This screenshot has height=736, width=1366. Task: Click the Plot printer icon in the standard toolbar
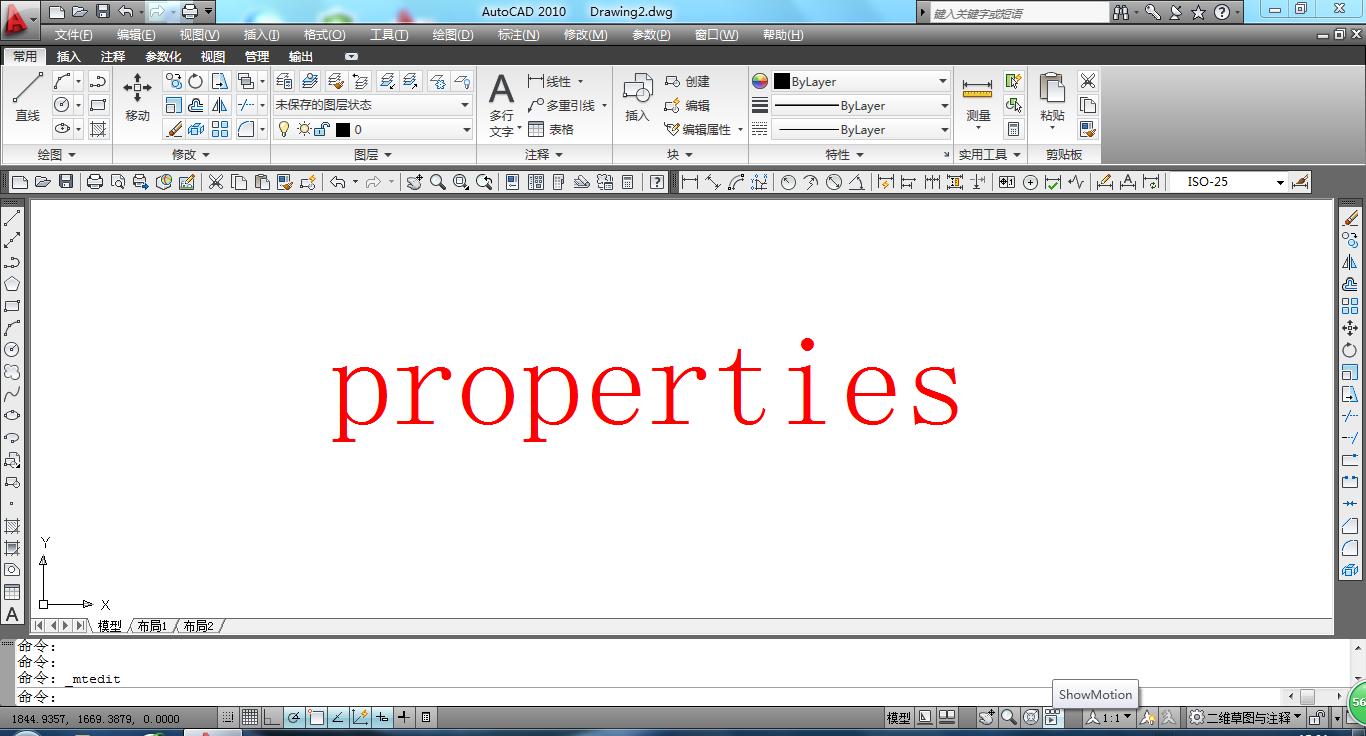click(95, 182)
